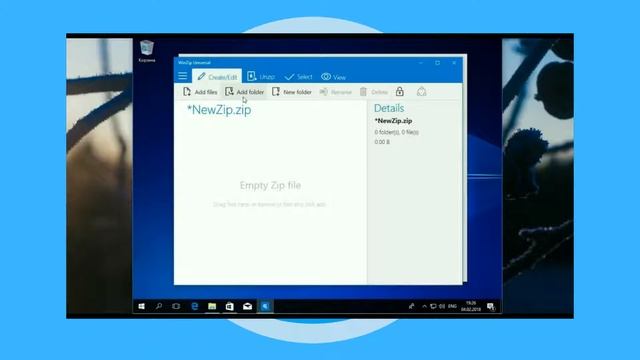Close the WinZip Universal window
Screen dimensions: 640x360
(x=454, y=63)
